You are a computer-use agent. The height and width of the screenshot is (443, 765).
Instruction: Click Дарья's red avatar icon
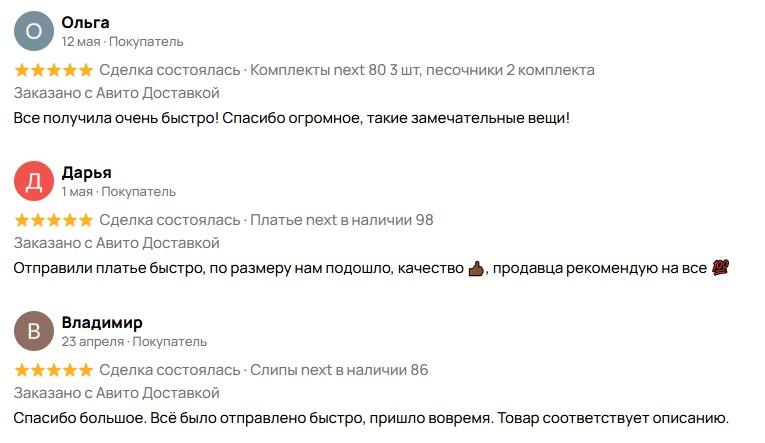click(34, 181)
